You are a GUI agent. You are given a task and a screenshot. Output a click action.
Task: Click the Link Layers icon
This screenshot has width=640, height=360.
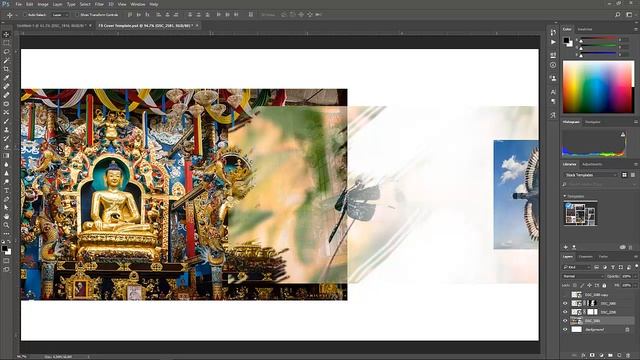[x=573, y=355]
